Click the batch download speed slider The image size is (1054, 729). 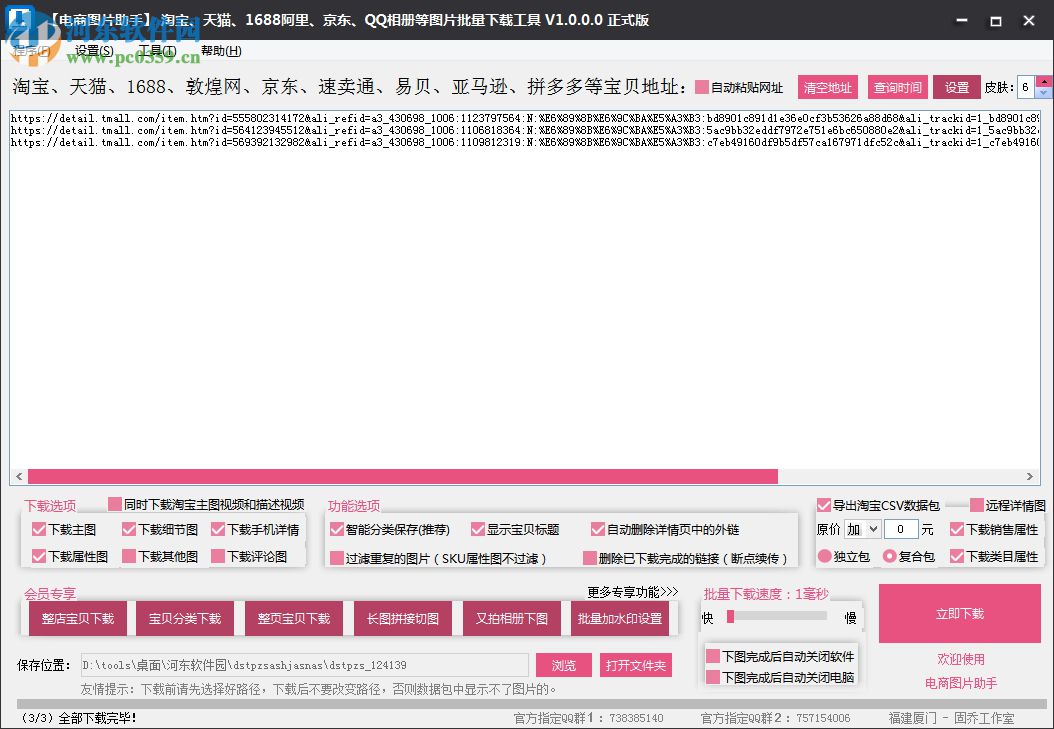[777, 616]
